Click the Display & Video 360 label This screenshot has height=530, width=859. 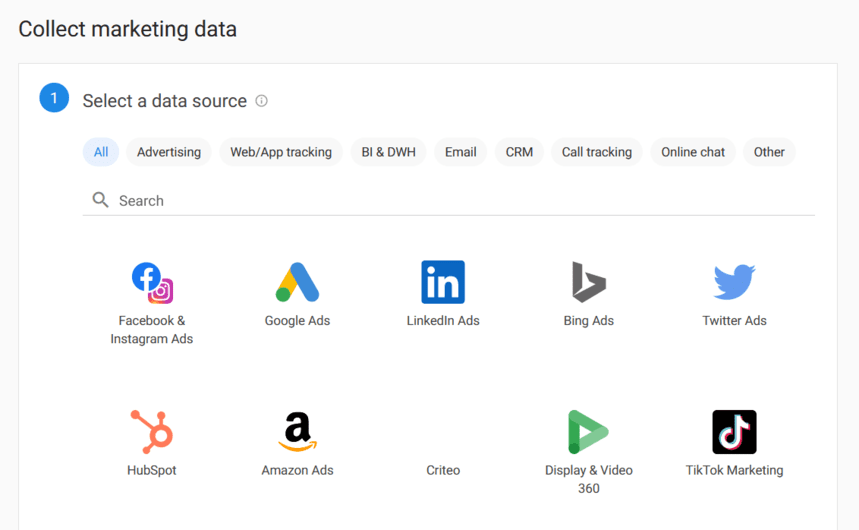tap(589, 479)
